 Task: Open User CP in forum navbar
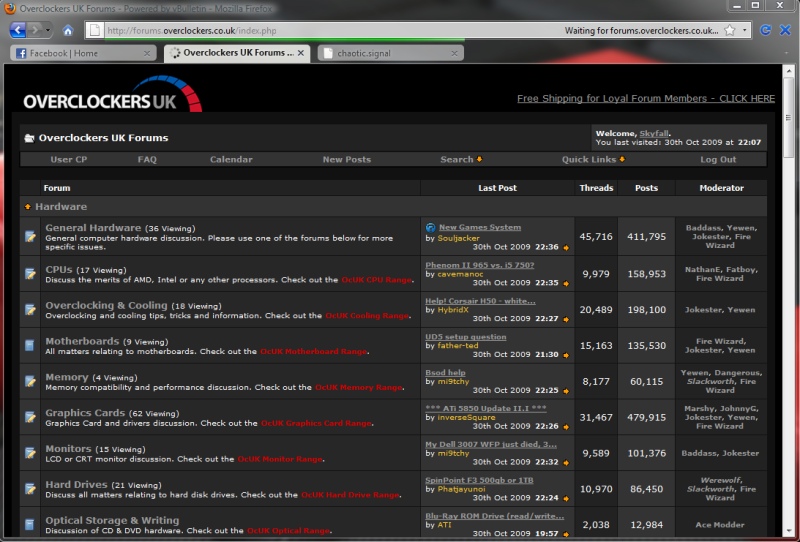69,159
